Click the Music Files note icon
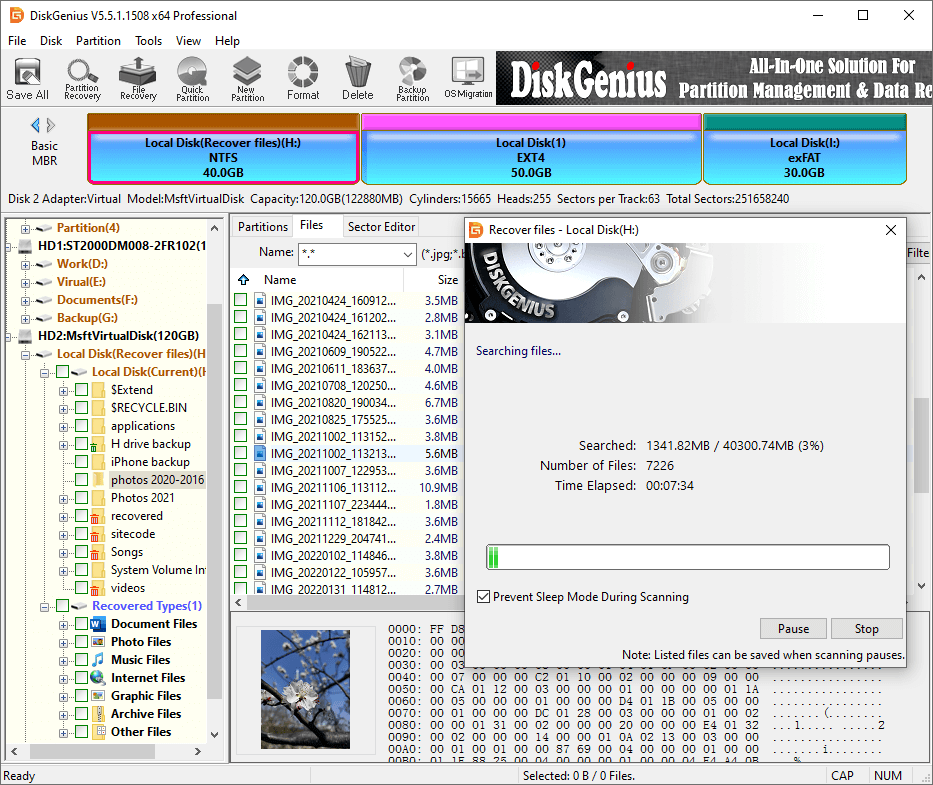Screen dimensions: 933x785 (98, 659)
